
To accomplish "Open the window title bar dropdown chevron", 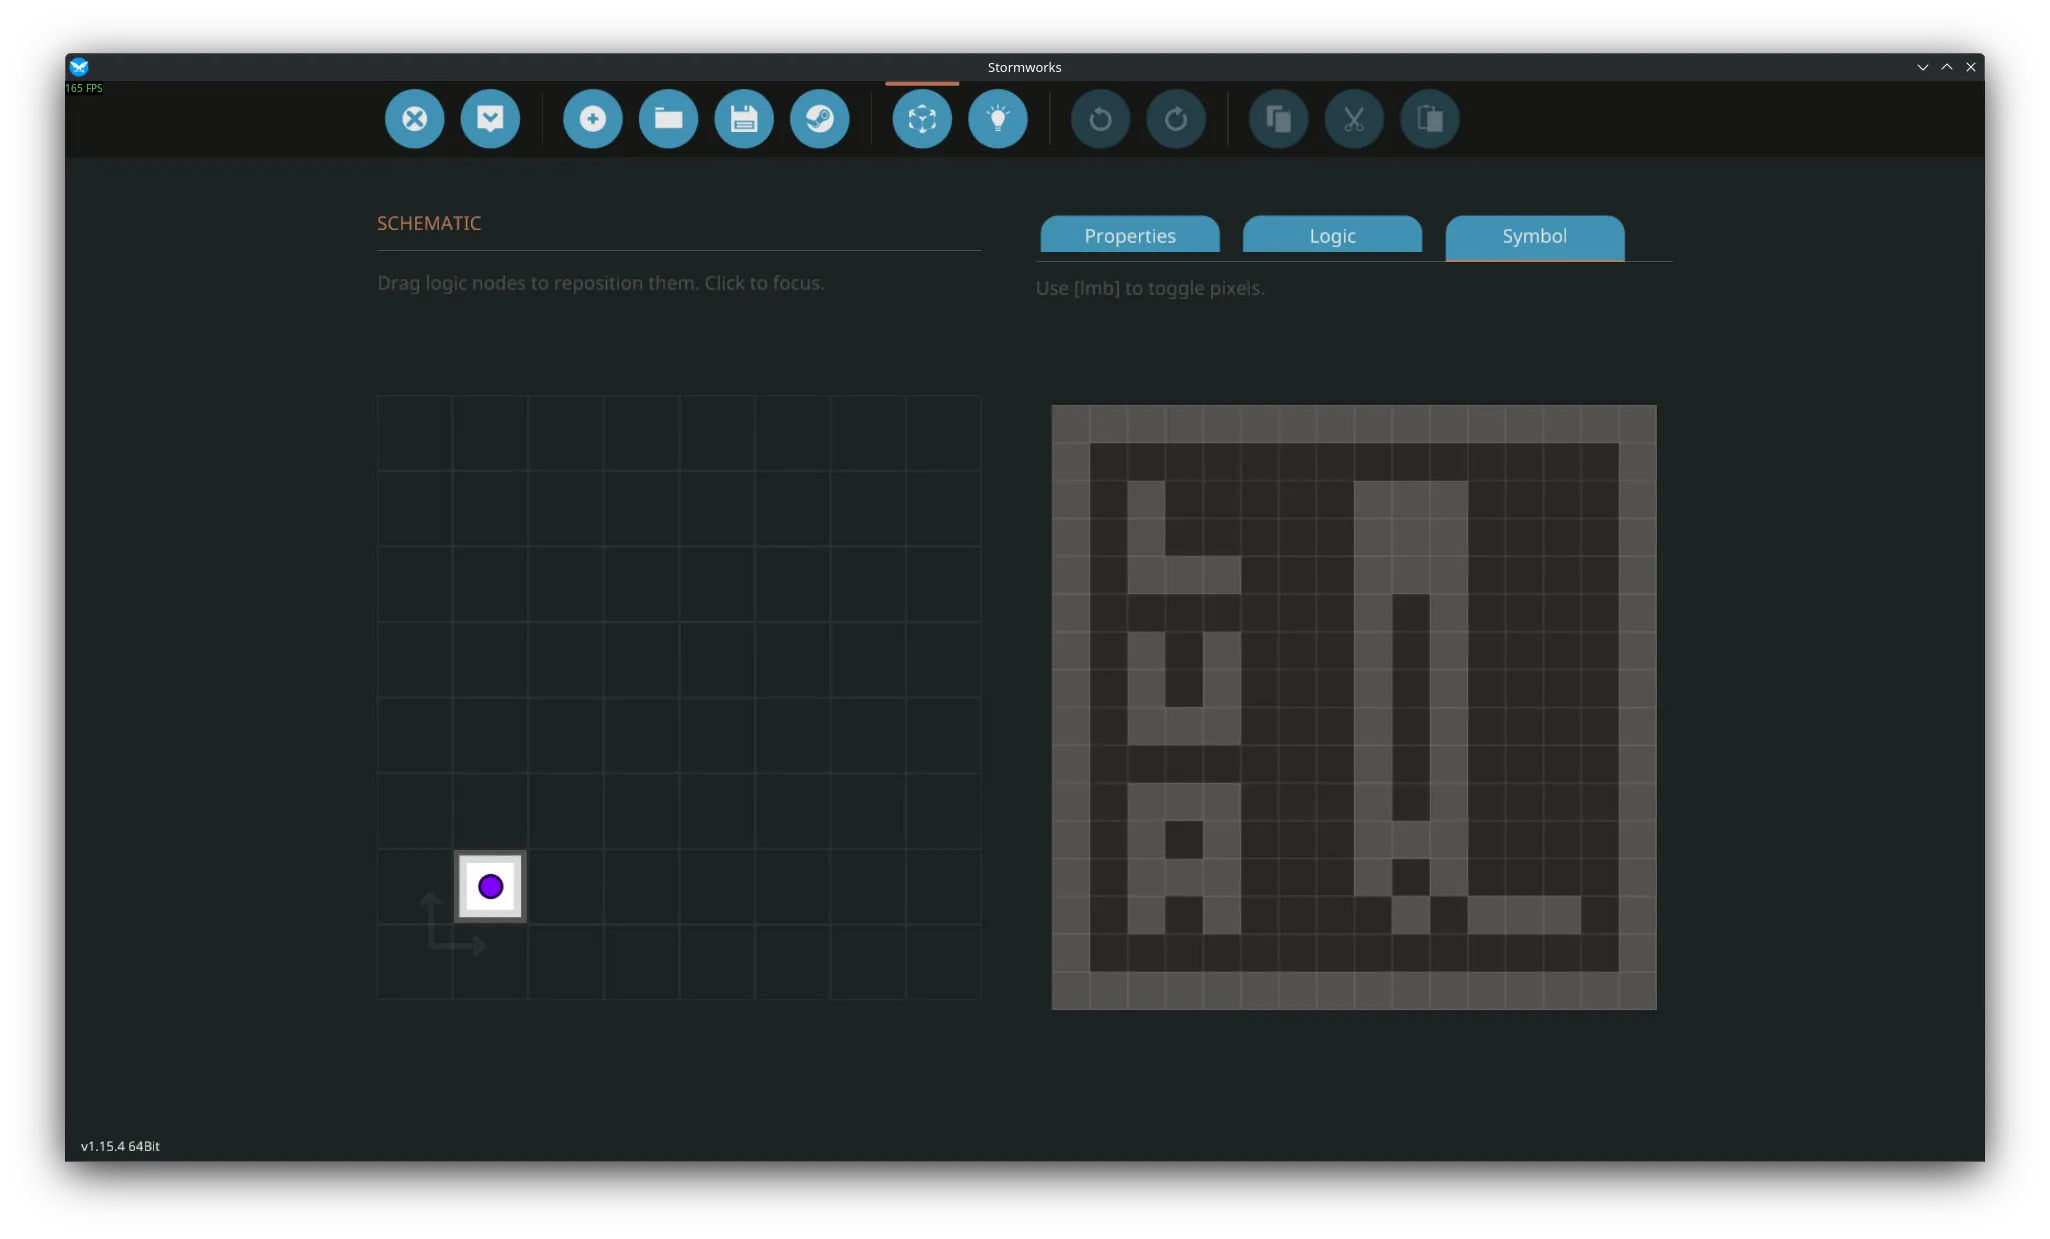I will [1922, 67].
